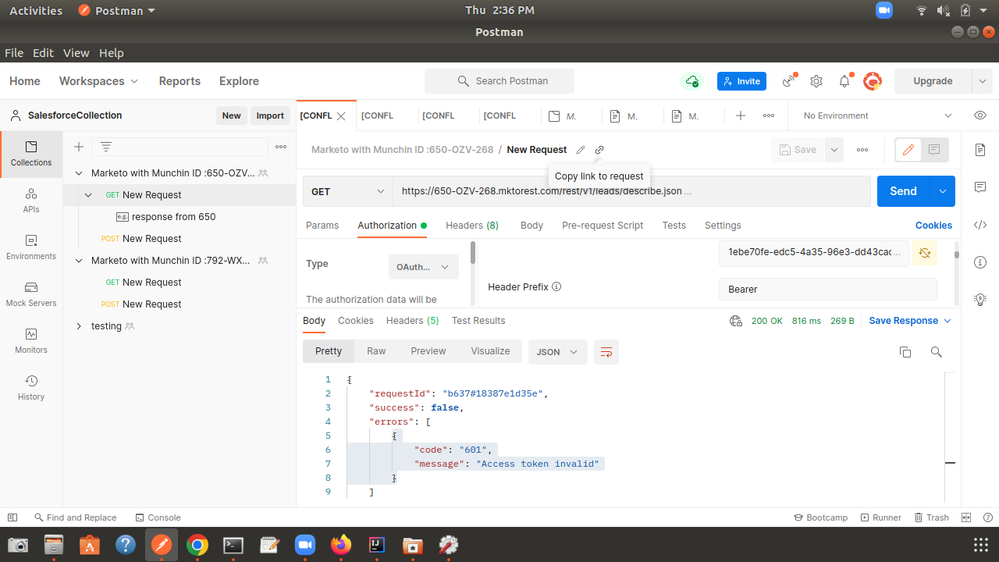Open the notifications bell

844,81
